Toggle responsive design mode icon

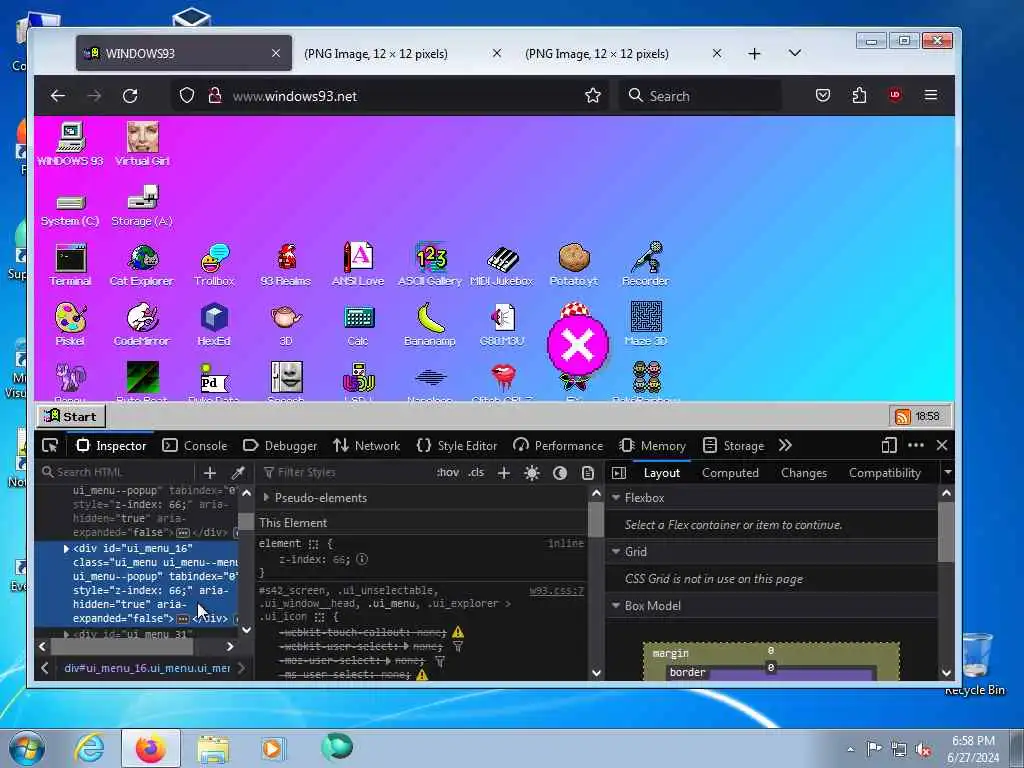pos(889,445)
